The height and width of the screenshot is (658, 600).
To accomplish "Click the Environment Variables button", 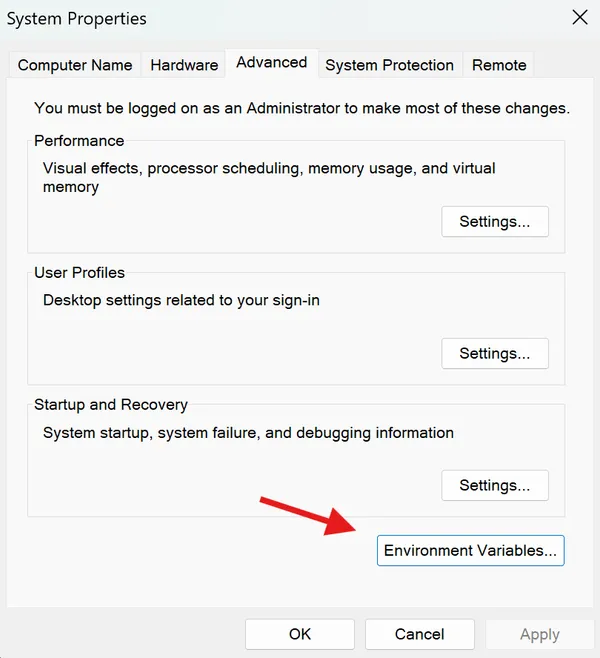I will [470, 551].
